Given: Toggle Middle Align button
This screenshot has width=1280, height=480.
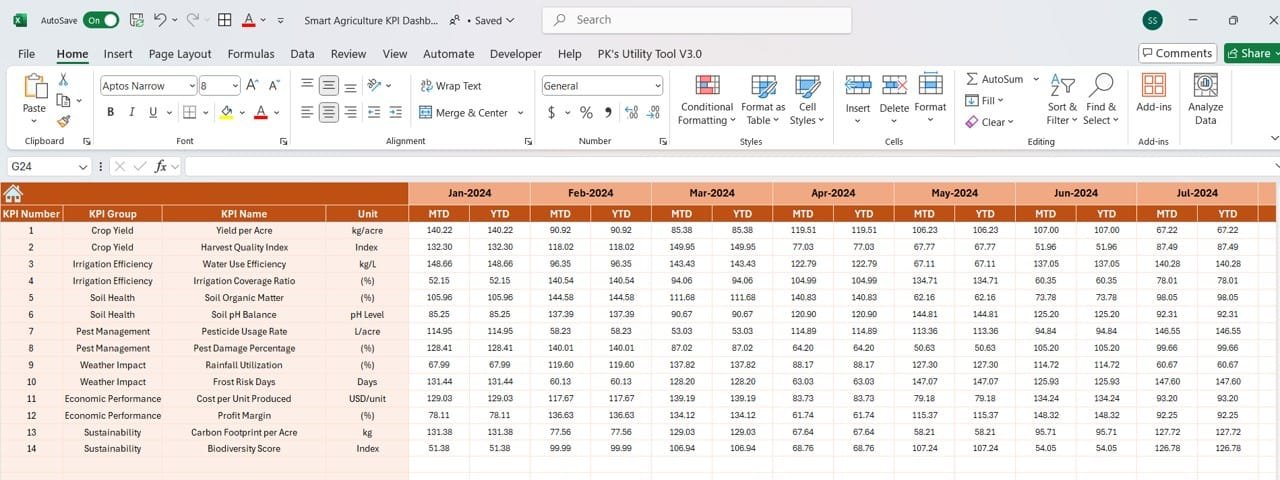Looking at the screenshot, I should coord(329,86).
